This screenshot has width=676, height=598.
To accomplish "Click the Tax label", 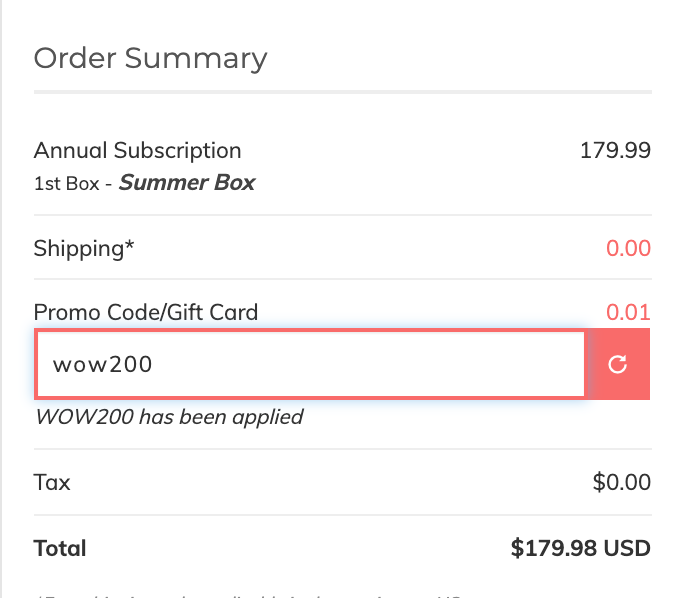I will click(x=52, y=483).
